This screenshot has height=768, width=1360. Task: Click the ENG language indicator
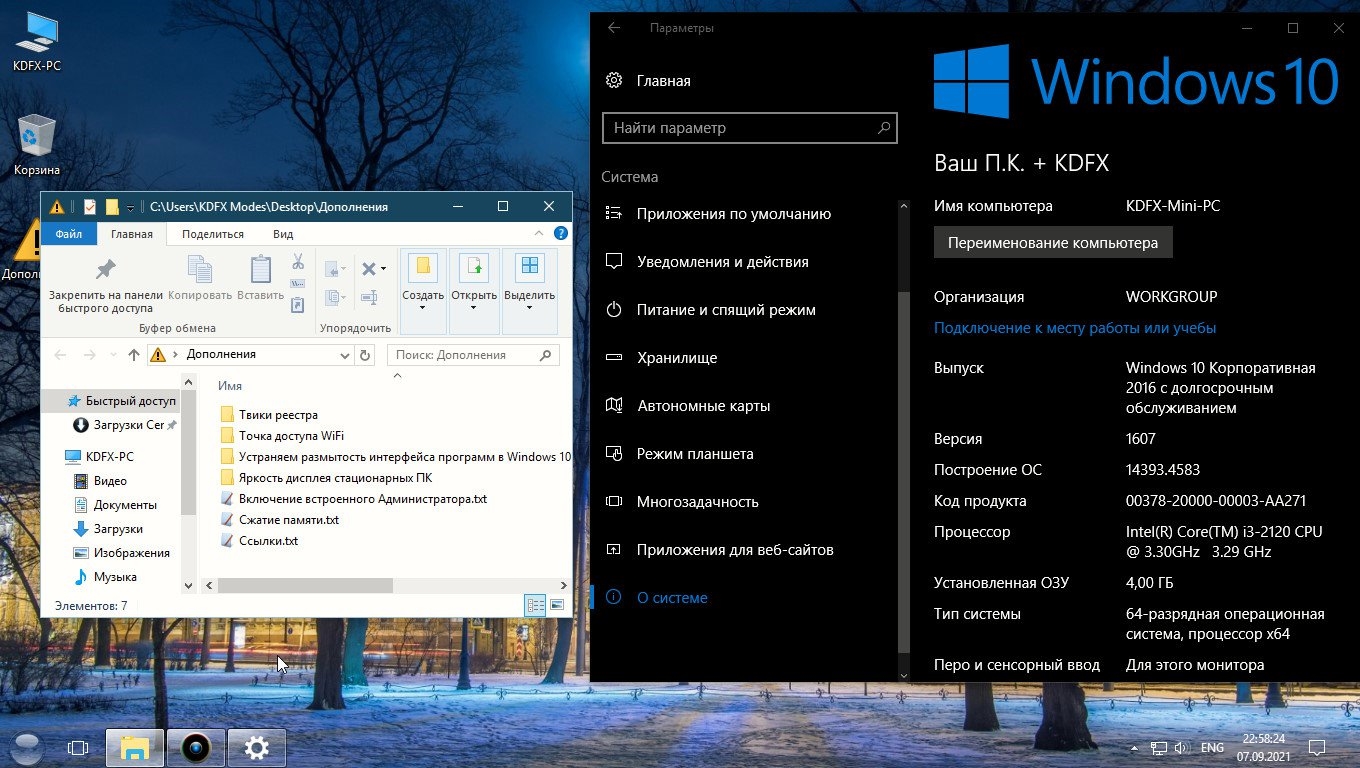1212,748
